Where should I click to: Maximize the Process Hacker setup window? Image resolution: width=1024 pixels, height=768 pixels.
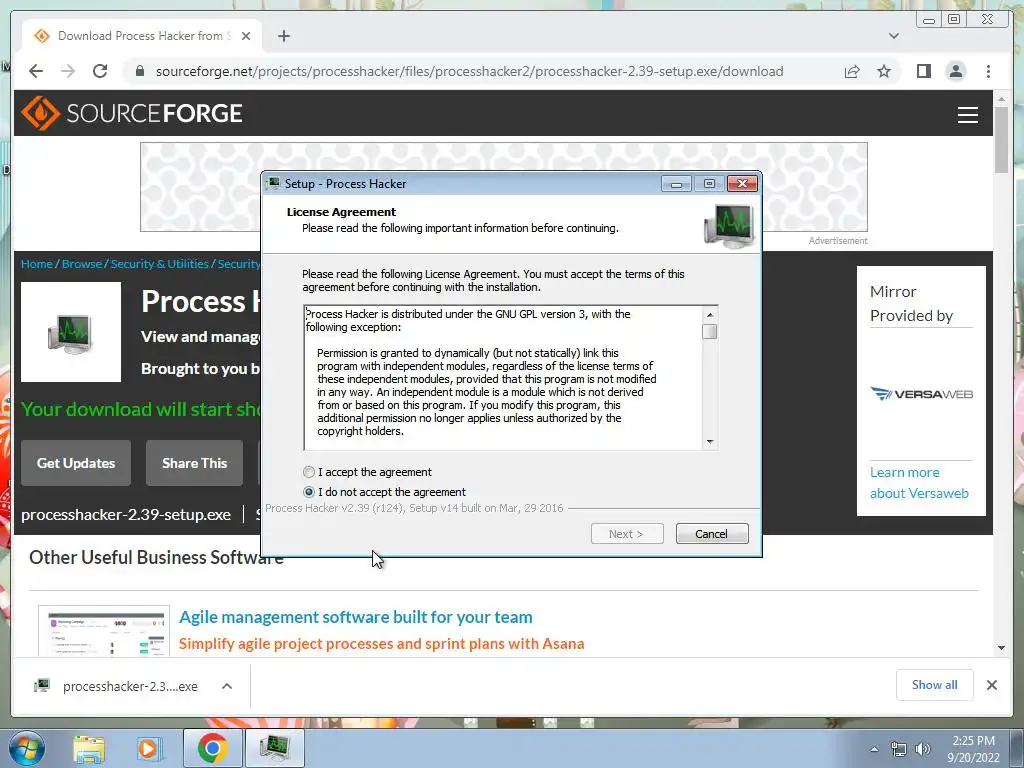709,184
